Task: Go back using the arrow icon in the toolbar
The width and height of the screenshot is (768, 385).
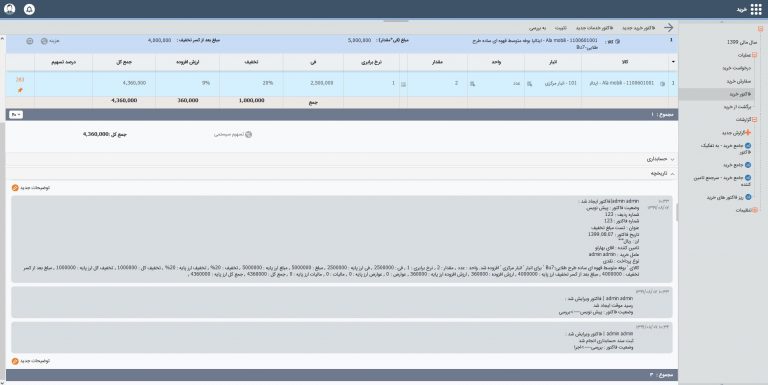Action: 669,28
